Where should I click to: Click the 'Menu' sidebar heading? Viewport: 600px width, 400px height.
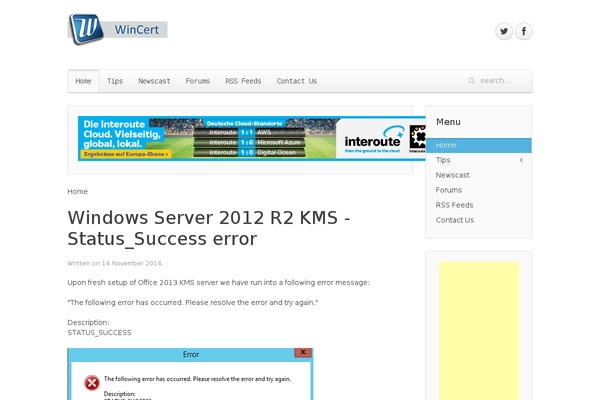448,122
